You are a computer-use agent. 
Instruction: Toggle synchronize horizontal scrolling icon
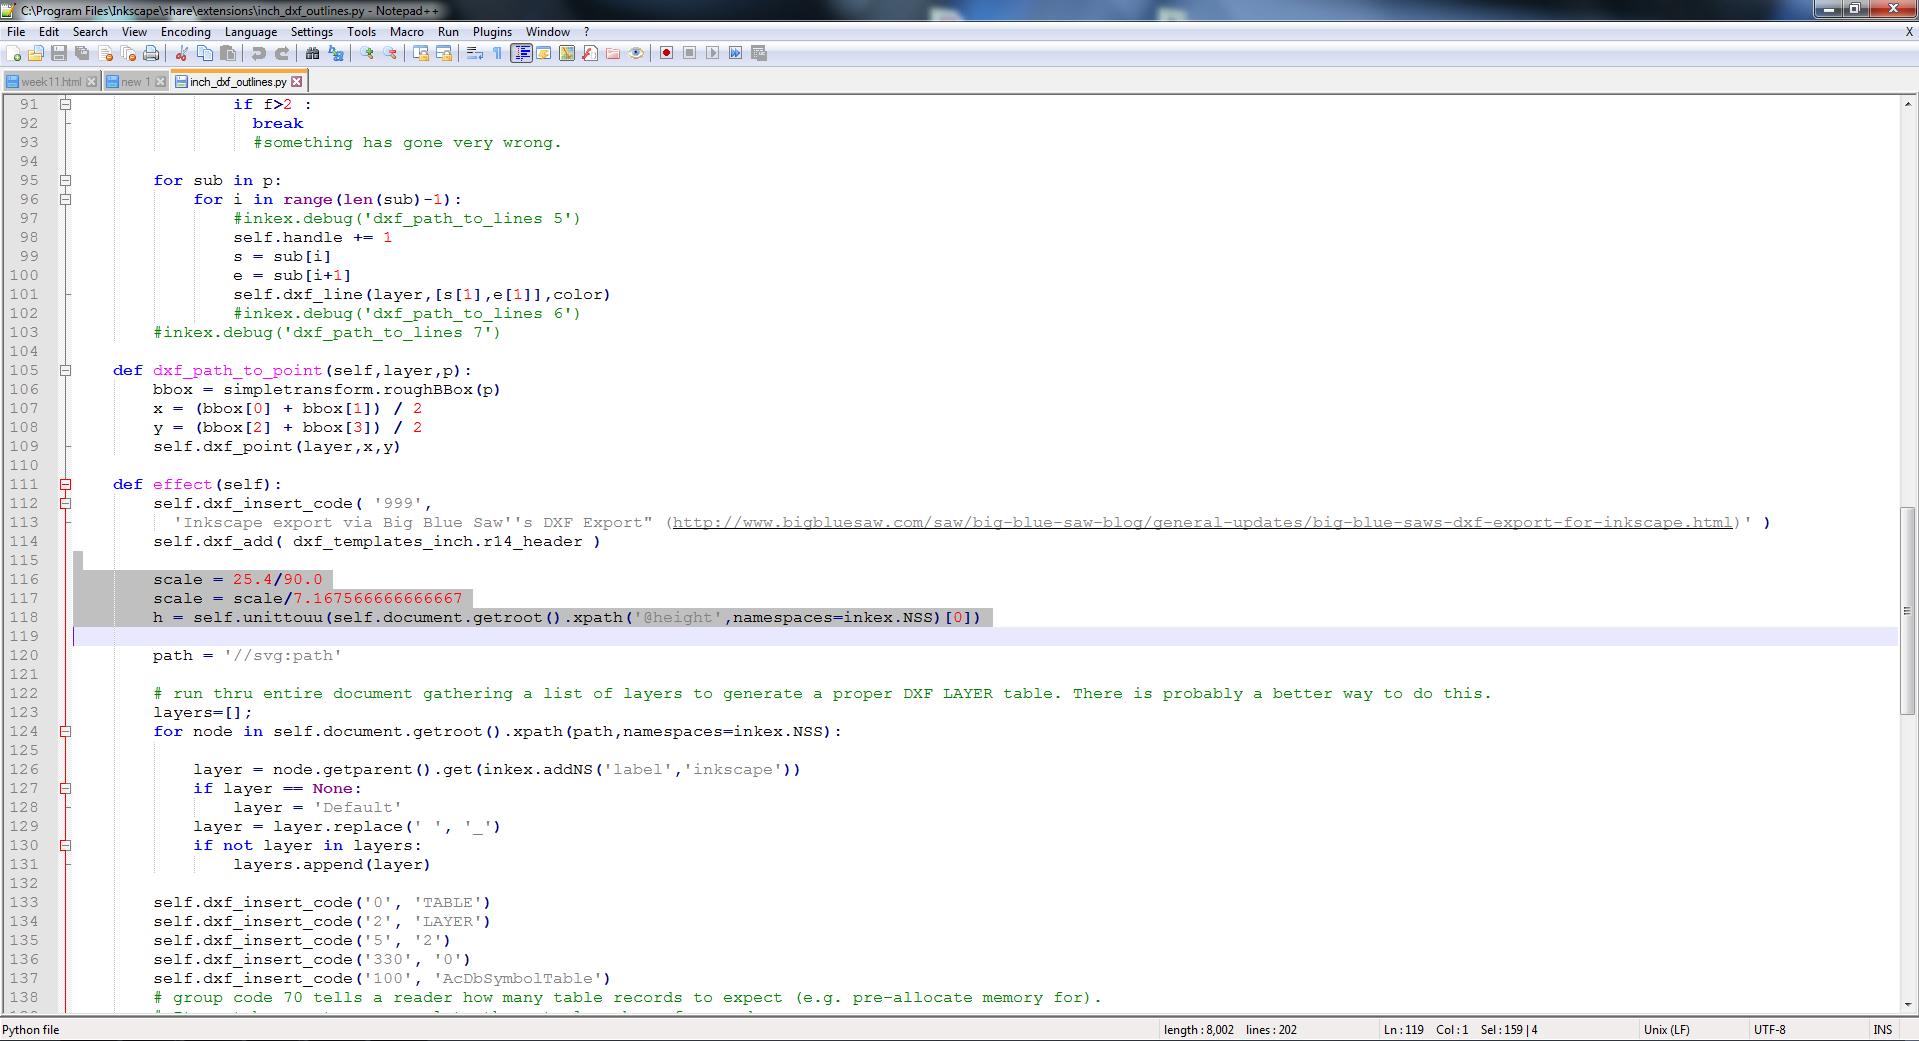(x=444, y=53)
